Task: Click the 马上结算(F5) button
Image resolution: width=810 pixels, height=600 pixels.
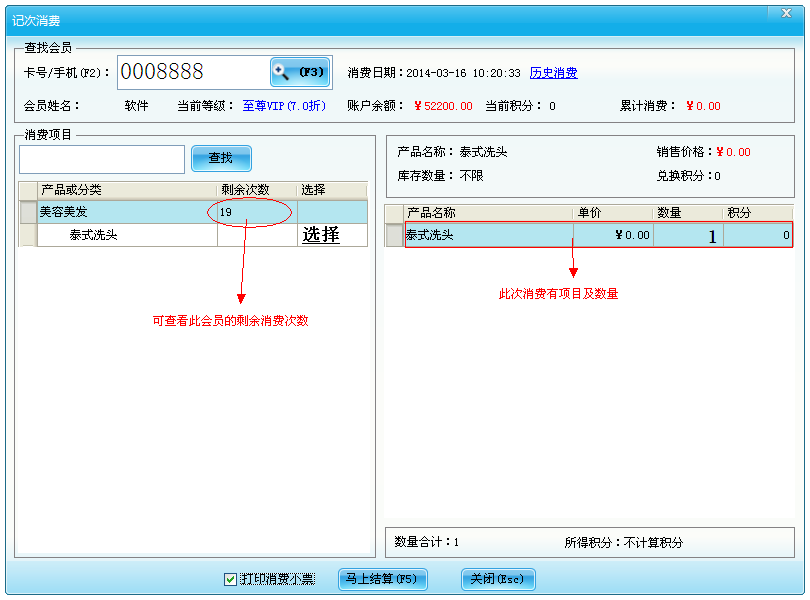Action: point(382,579)
